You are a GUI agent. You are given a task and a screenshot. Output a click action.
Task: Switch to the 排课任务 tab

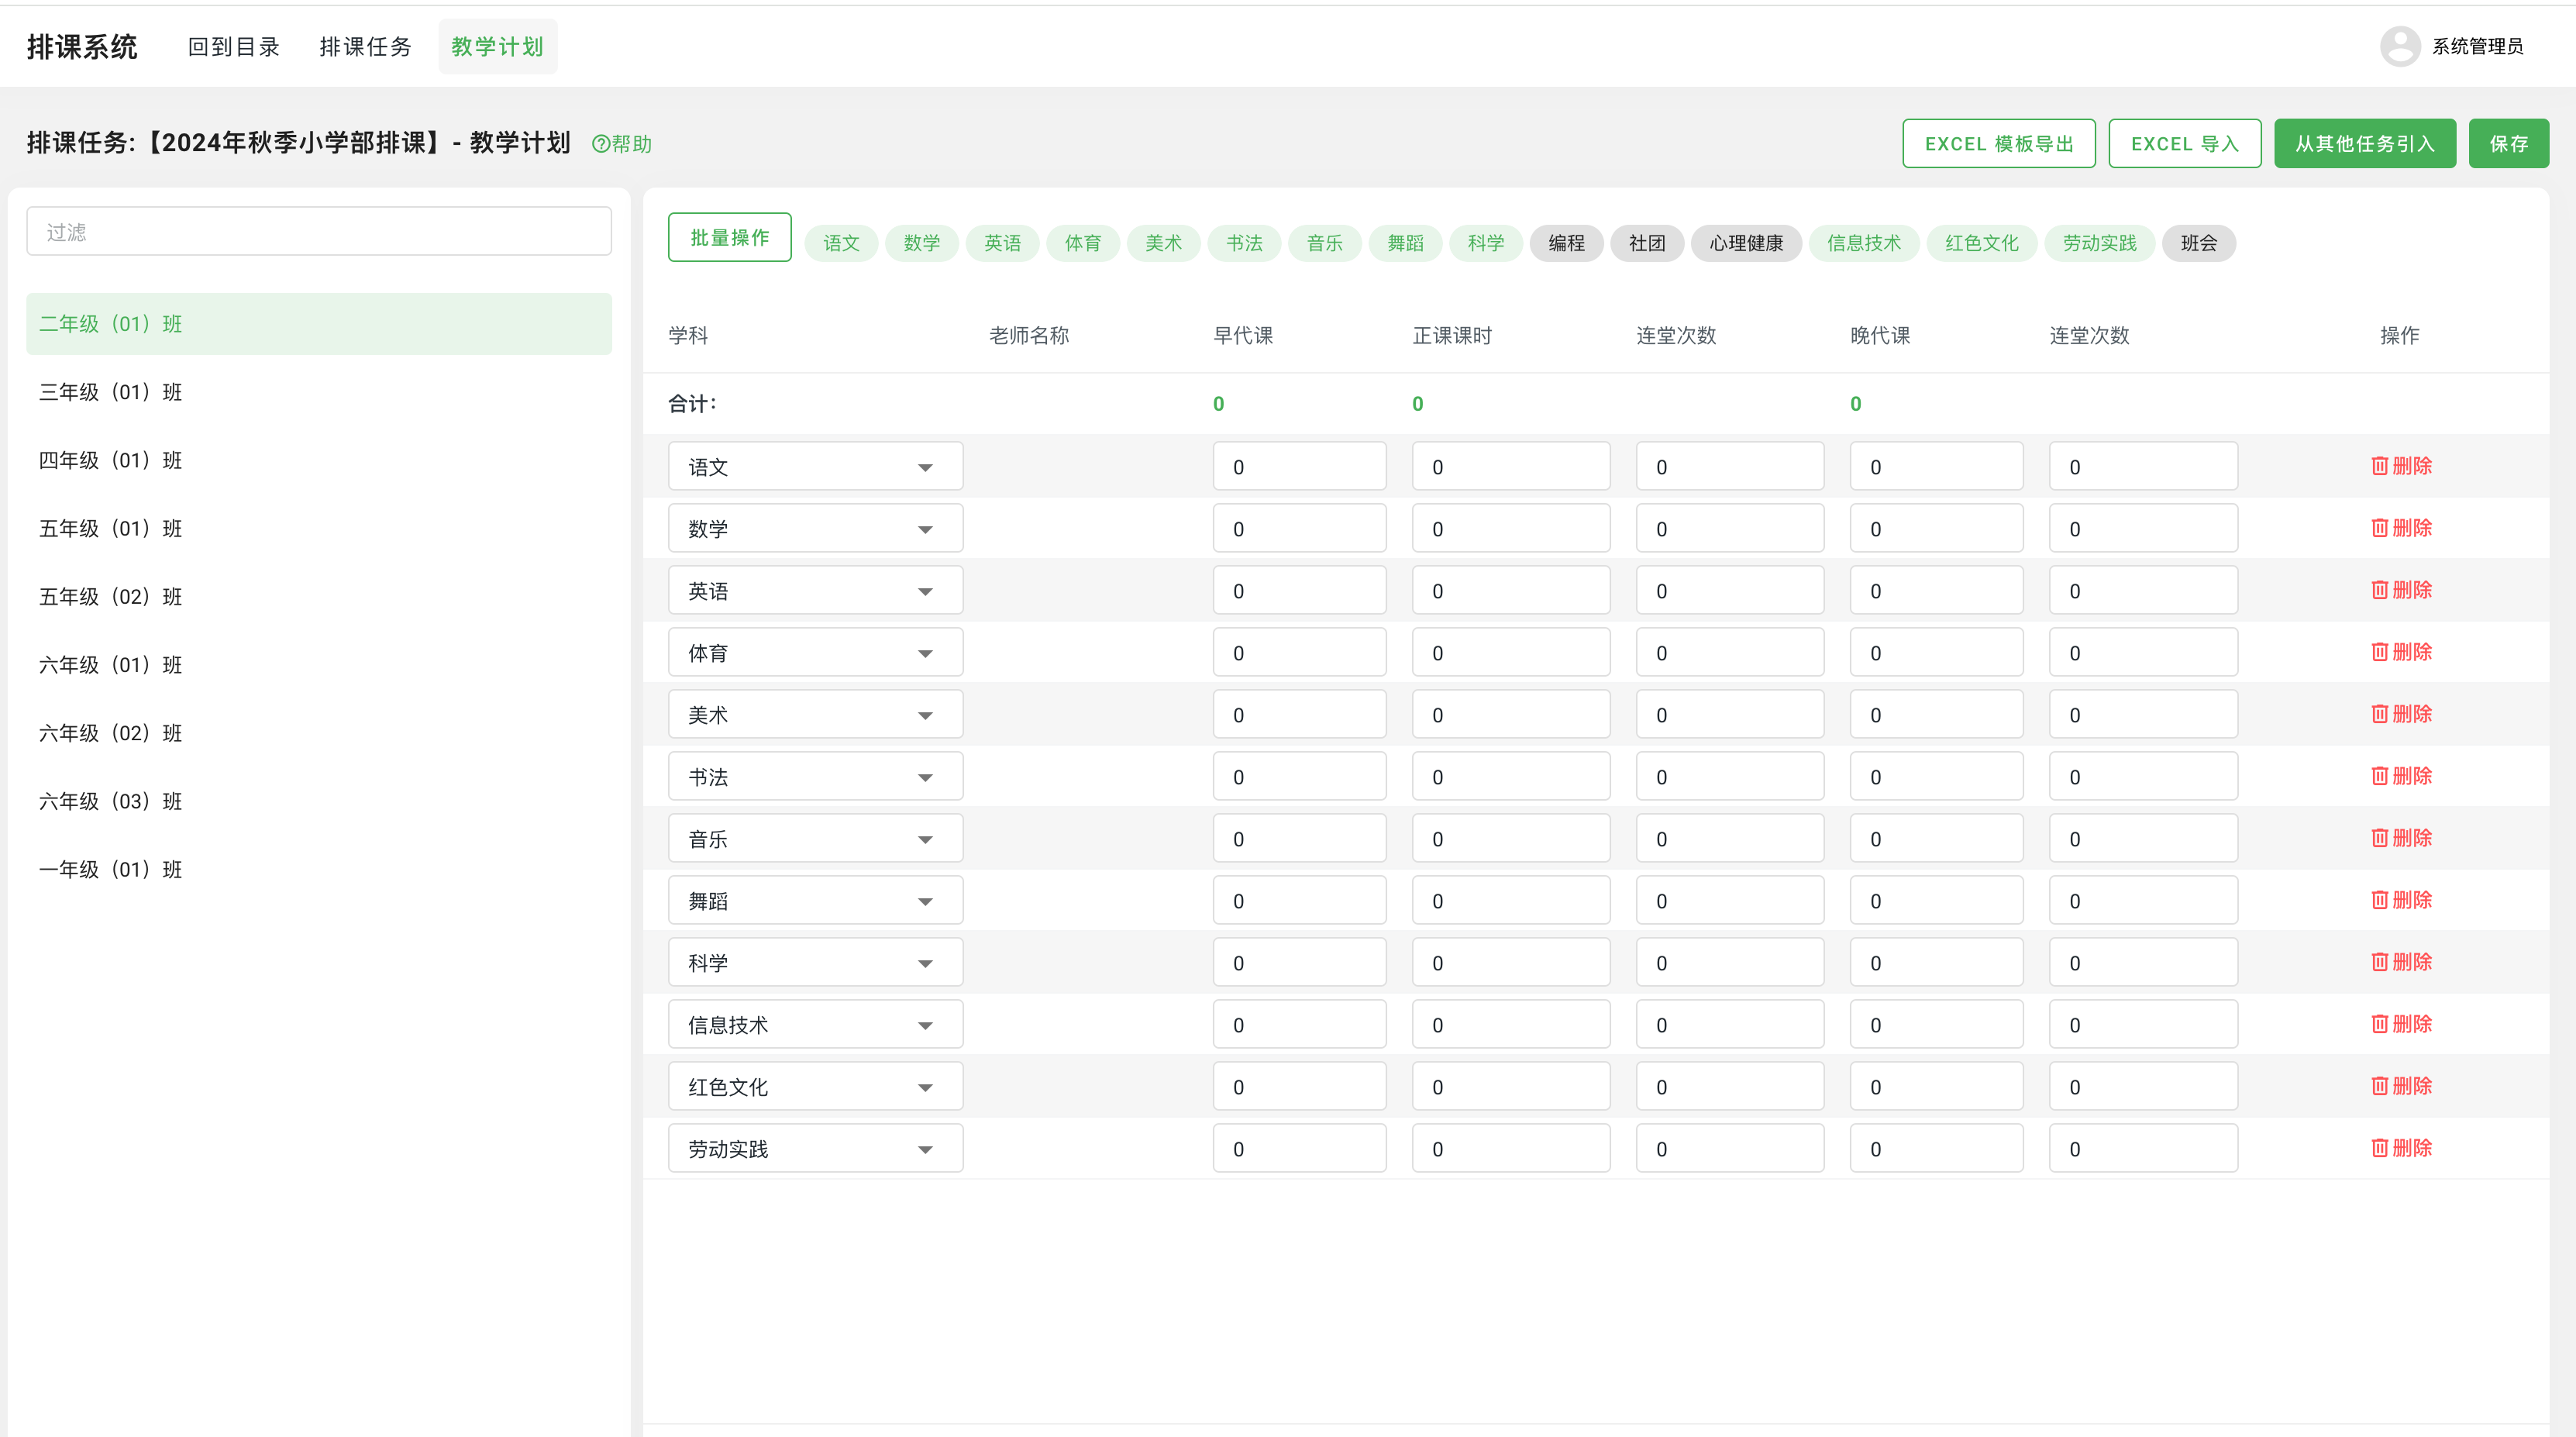[x=366, y=46]
